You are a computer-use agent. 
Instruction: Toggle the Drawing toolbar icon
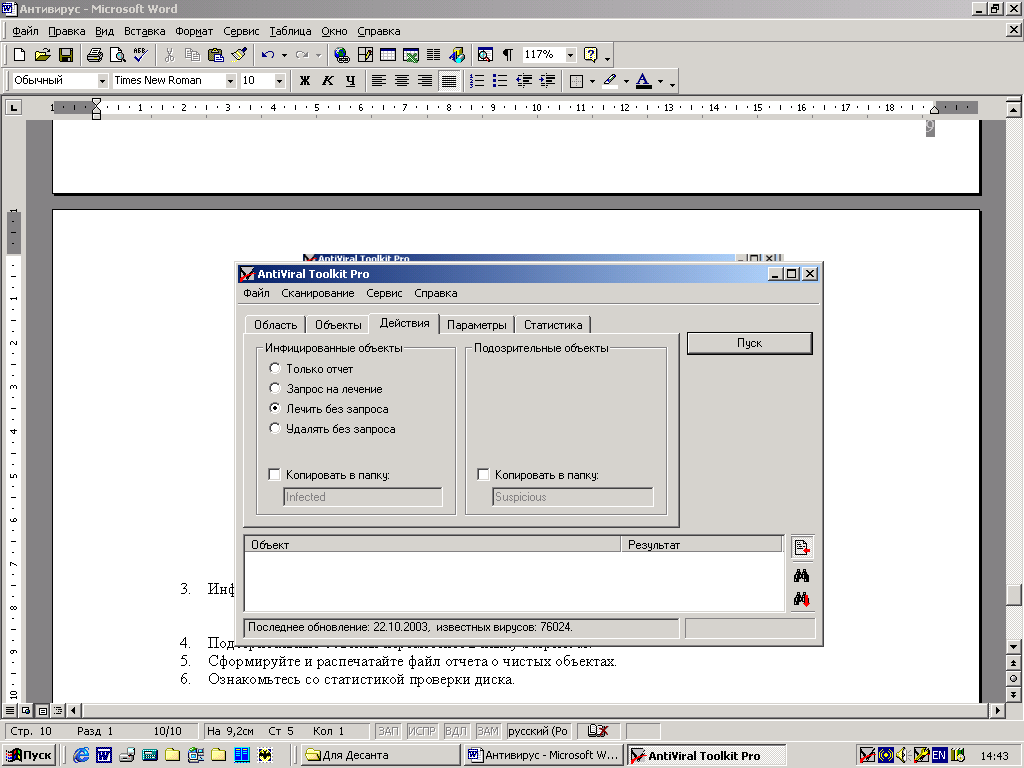coord(457,55)
